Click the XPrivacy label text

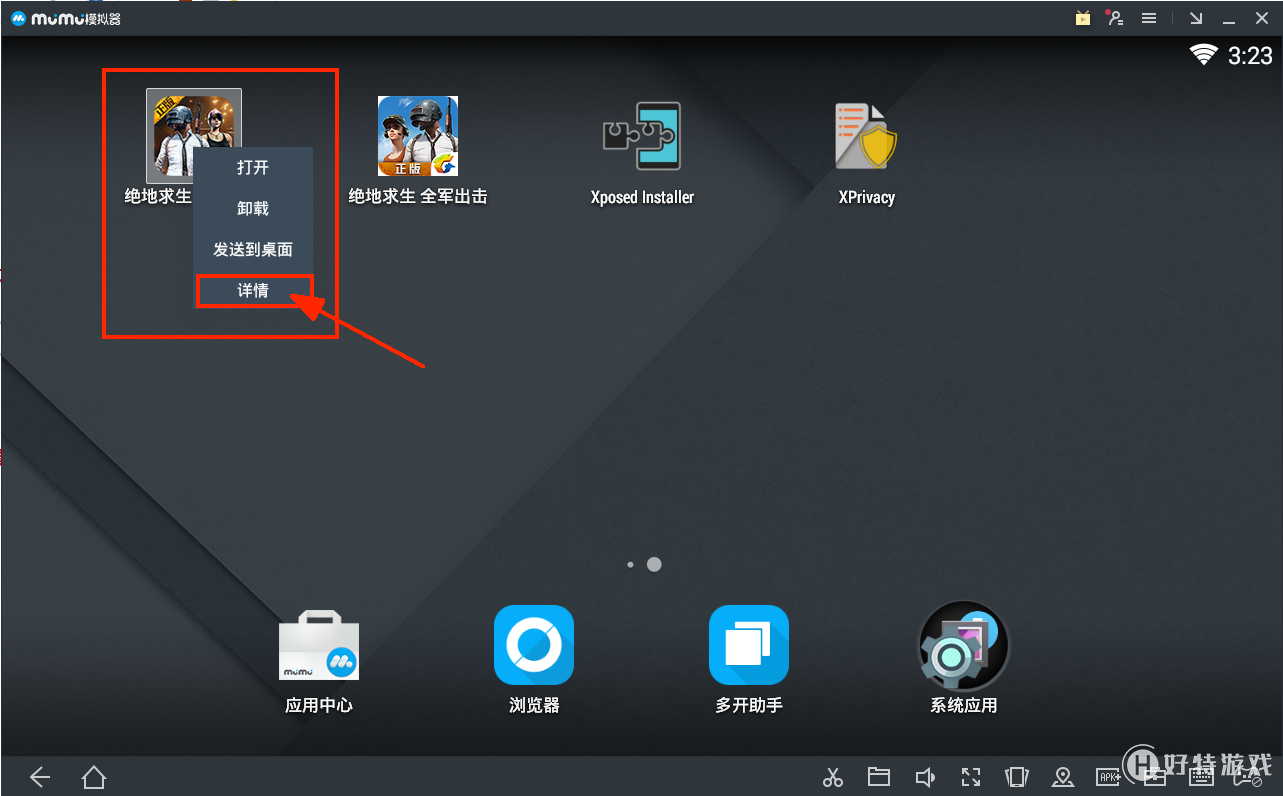[x=866, y=197]
